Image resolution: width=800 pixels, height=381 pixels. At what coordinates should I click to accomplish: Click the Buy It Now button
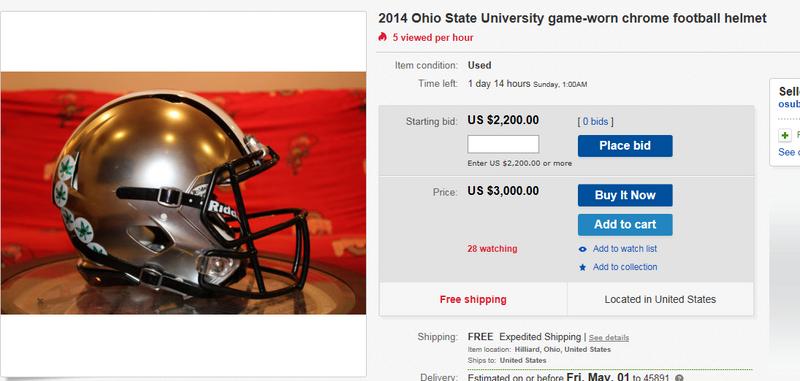pyautogui.click(x=625, y=195)
